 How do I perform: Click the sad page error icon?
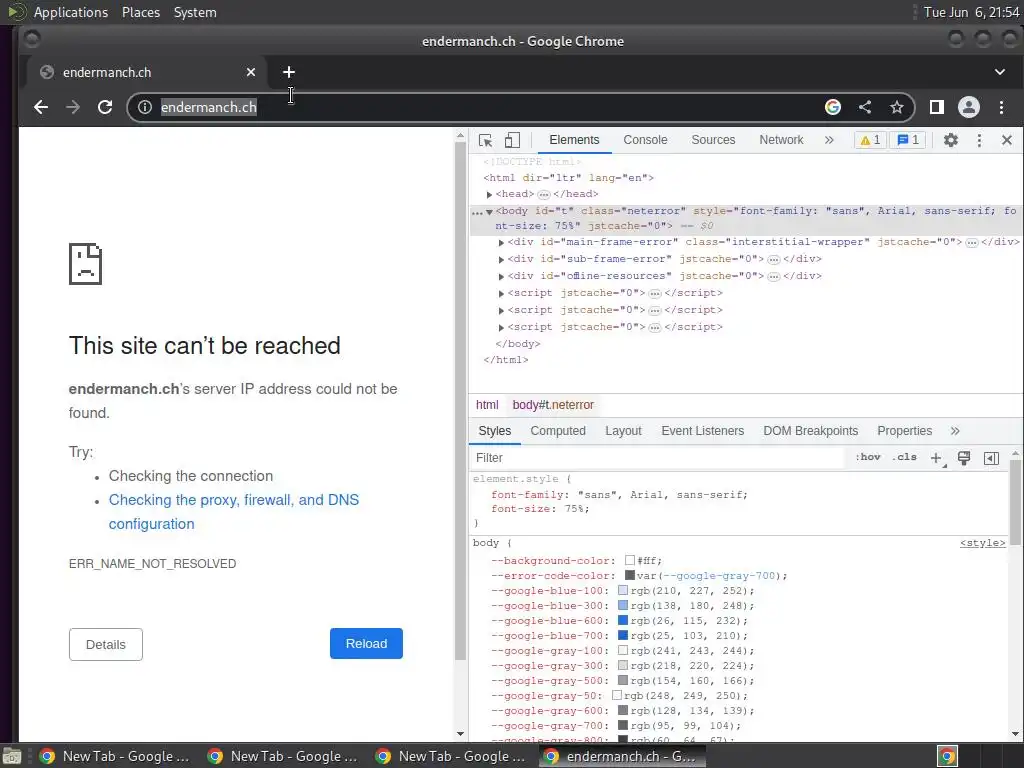tap(86, 264)
